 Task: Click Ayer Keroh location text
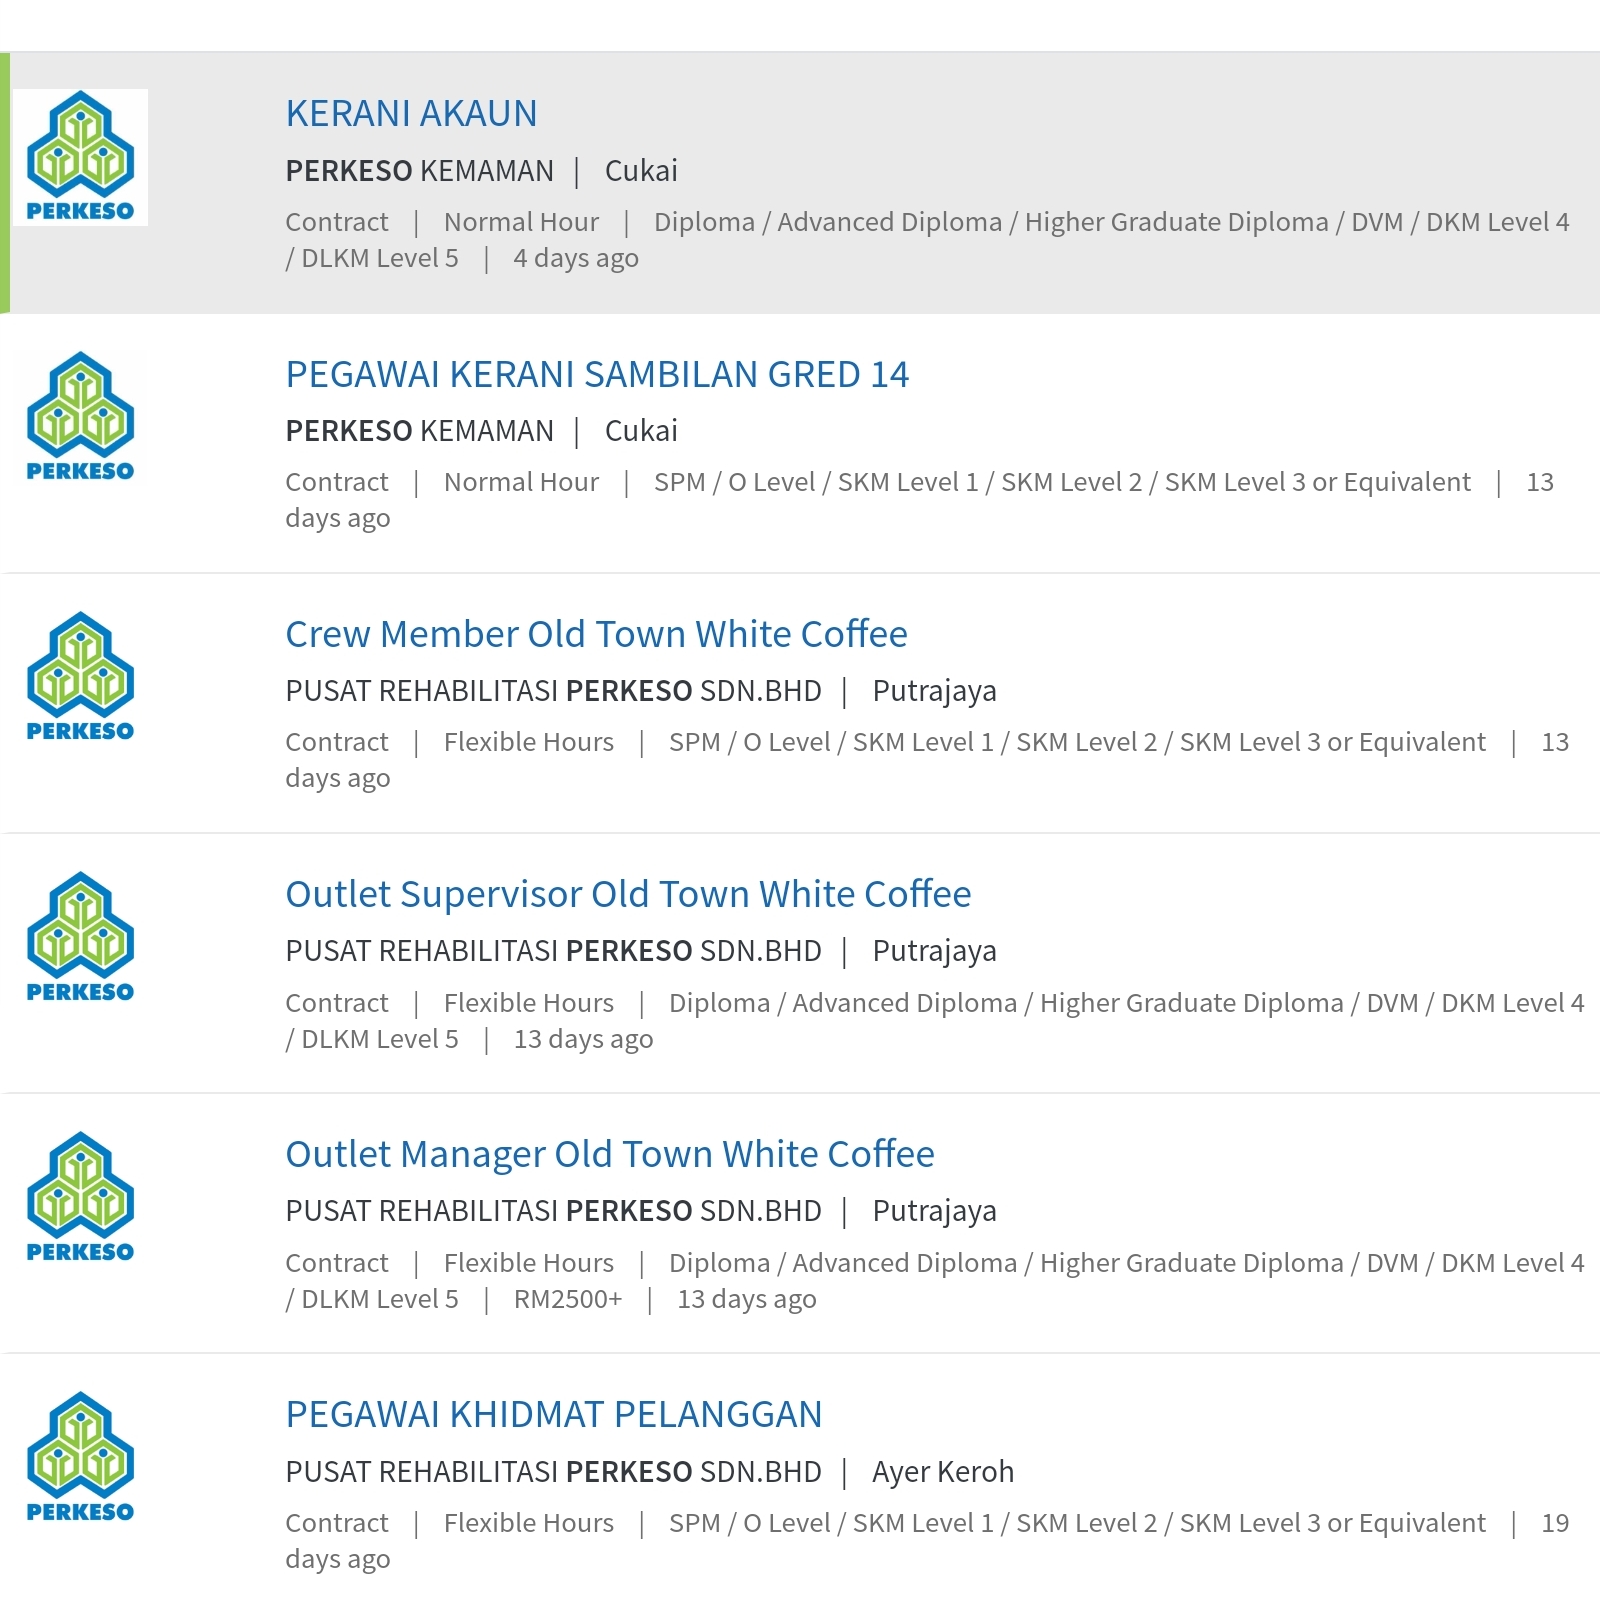pos(943,1472)
